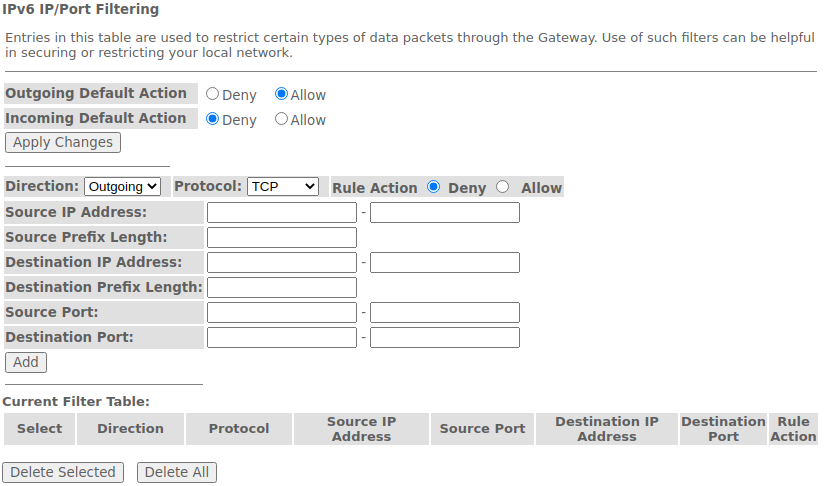Select Deny for Incoming Default Action
825x486 pixels.
pyautogui.click(x=213, y=119)
